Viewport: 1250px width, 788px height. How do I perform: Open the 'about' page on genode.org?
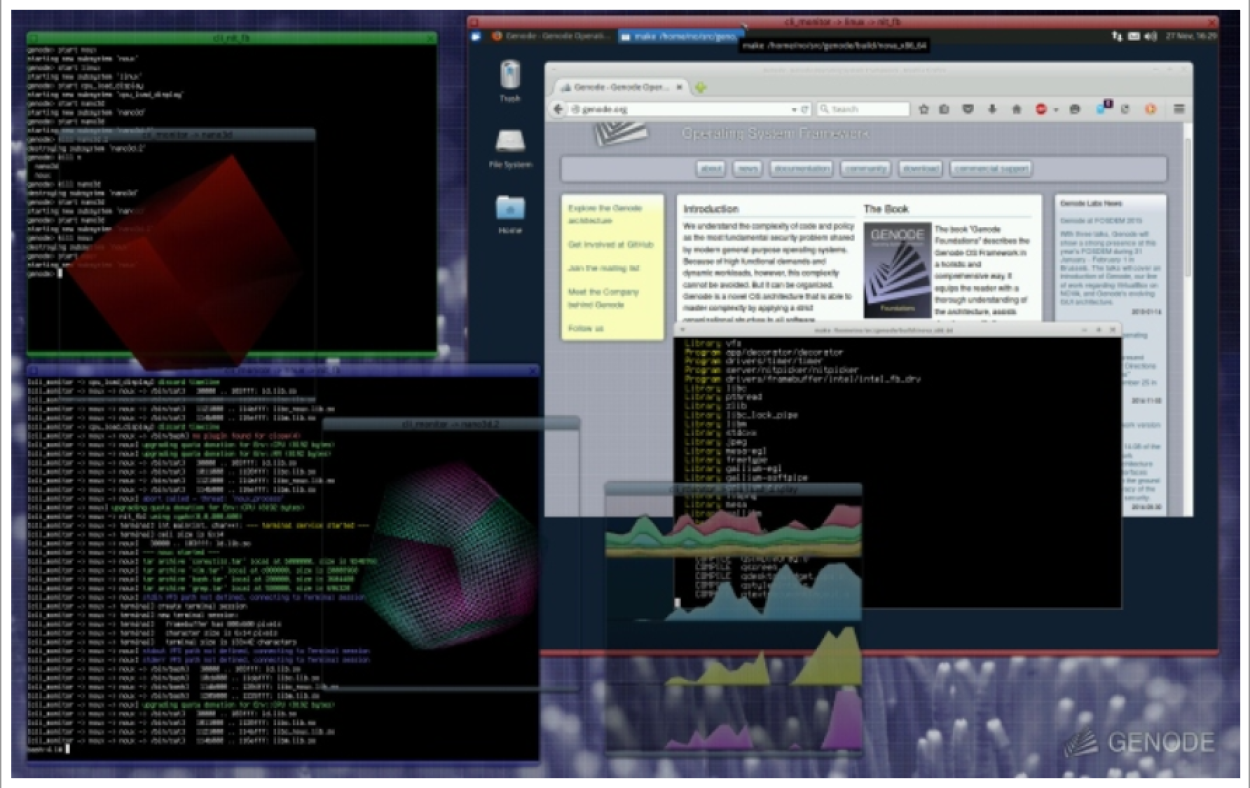(x=711, y=169)
